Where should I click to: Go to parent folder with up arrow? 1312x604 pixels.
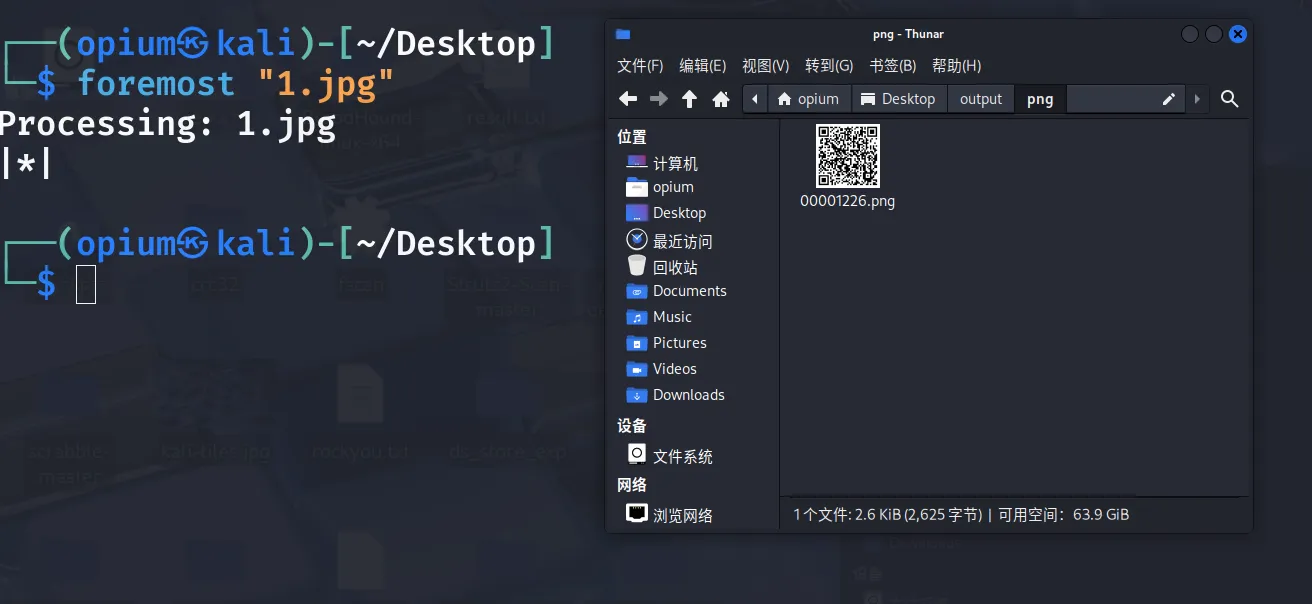(689, 99)
